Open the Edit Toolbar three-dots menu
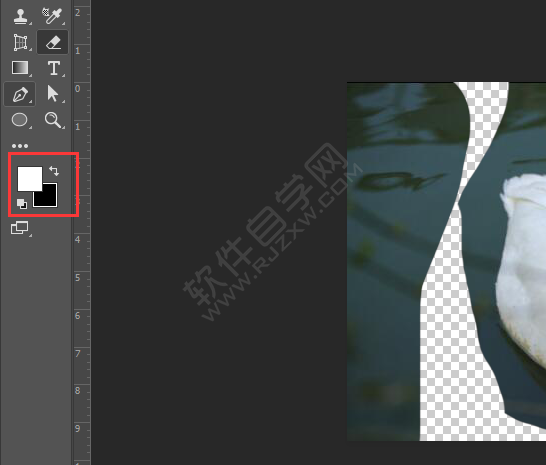546x465 pixels. click(x=20, y=146)
